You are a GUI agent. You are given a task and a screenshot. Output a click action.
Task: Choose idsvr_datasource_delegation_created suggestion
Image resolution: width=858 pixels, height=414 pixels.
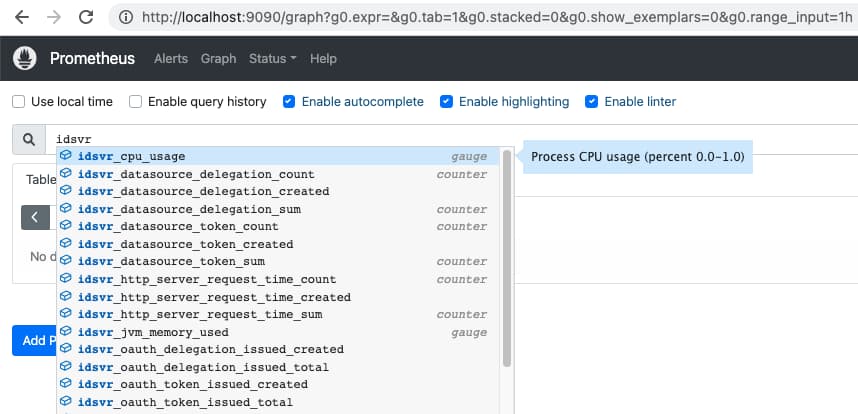pos(278,191)
